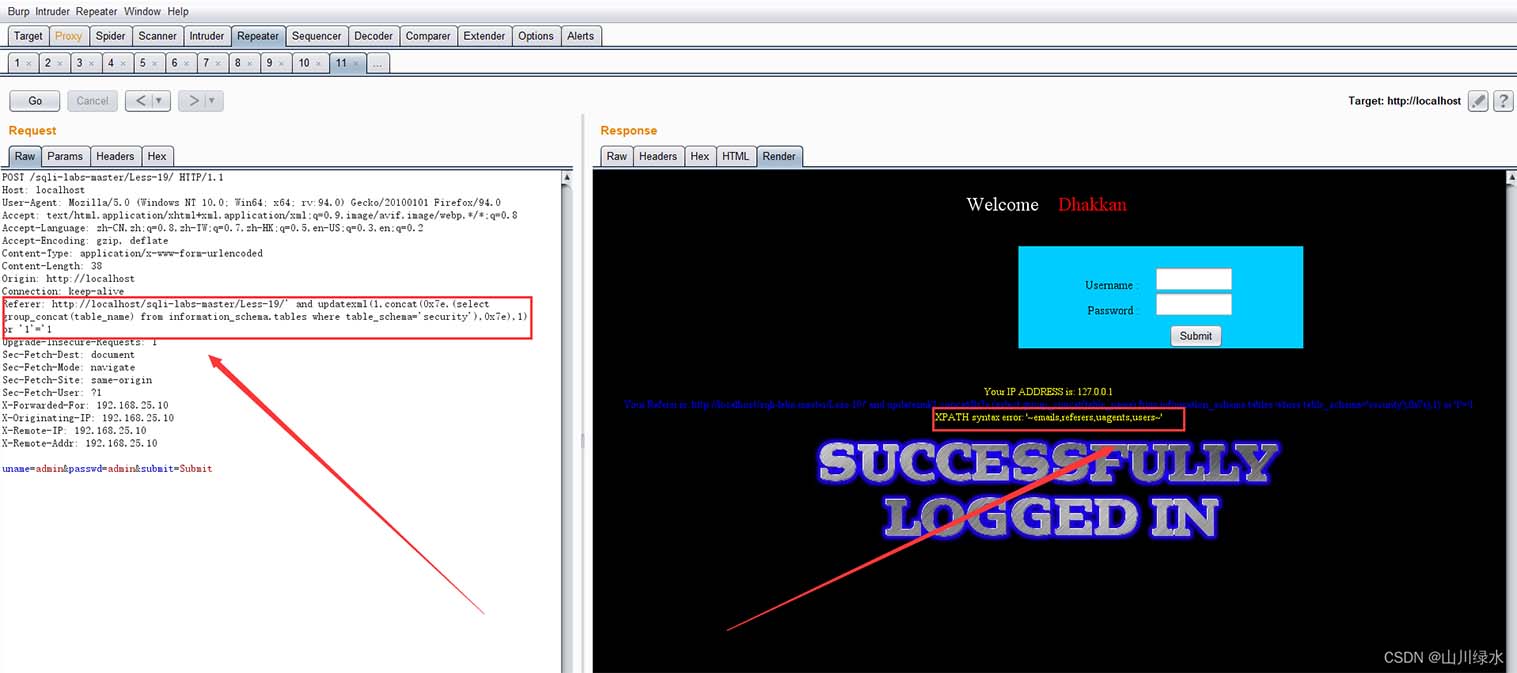Select the response Render view tab
Screen dimensions: 1517x673
click(x=779, y=156)
